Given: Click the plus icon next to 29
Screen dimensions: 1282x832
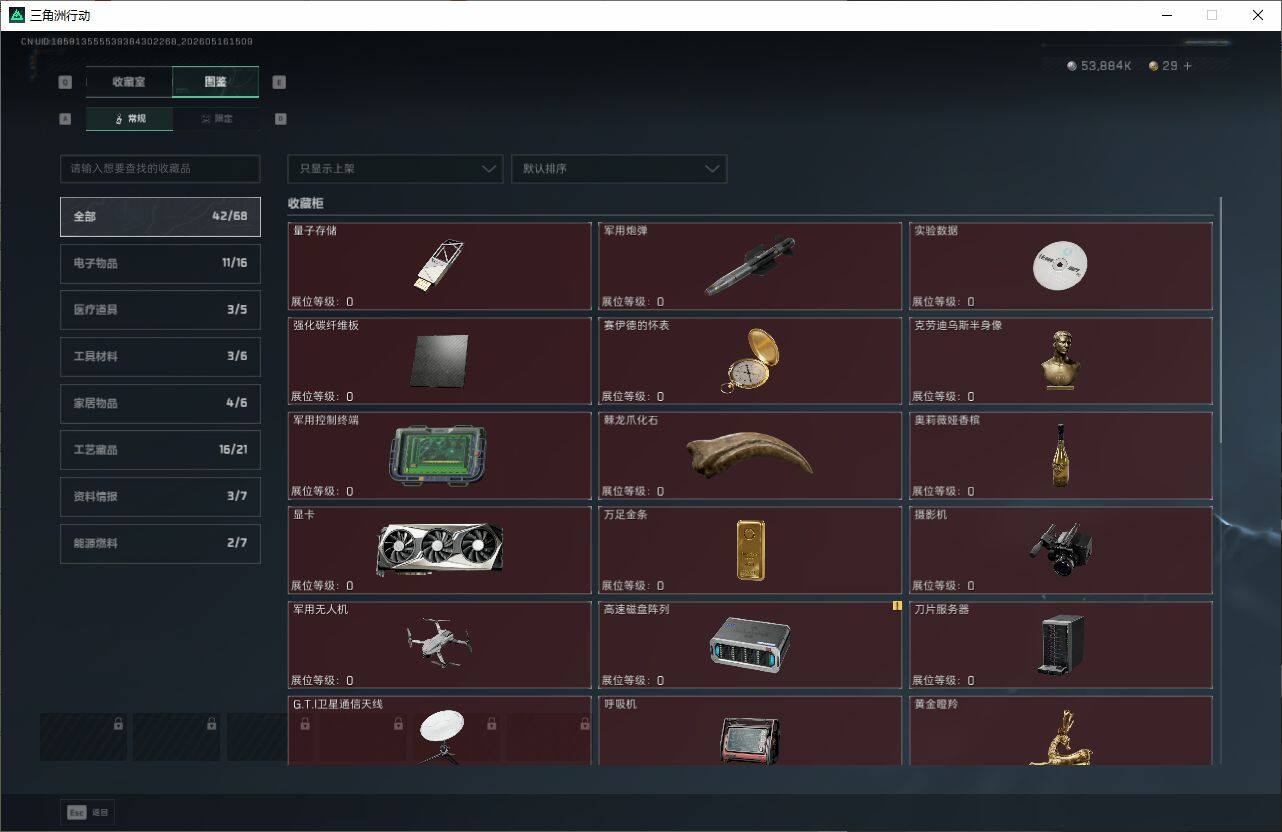Looking at the screenshot, I should point(1188,66).
